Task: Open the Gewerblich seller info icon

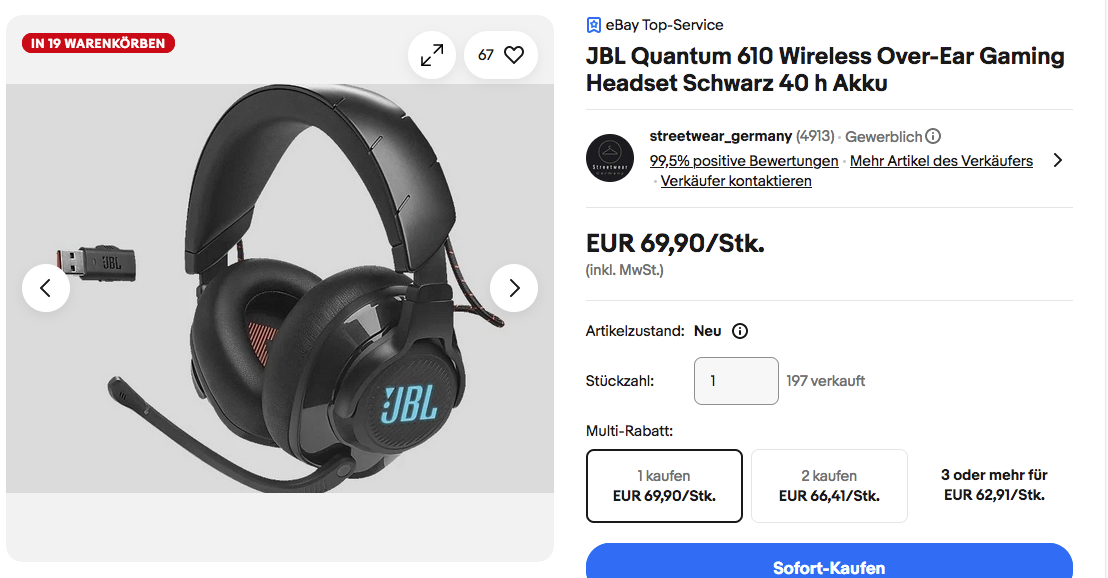Action: tap(933, 136)
